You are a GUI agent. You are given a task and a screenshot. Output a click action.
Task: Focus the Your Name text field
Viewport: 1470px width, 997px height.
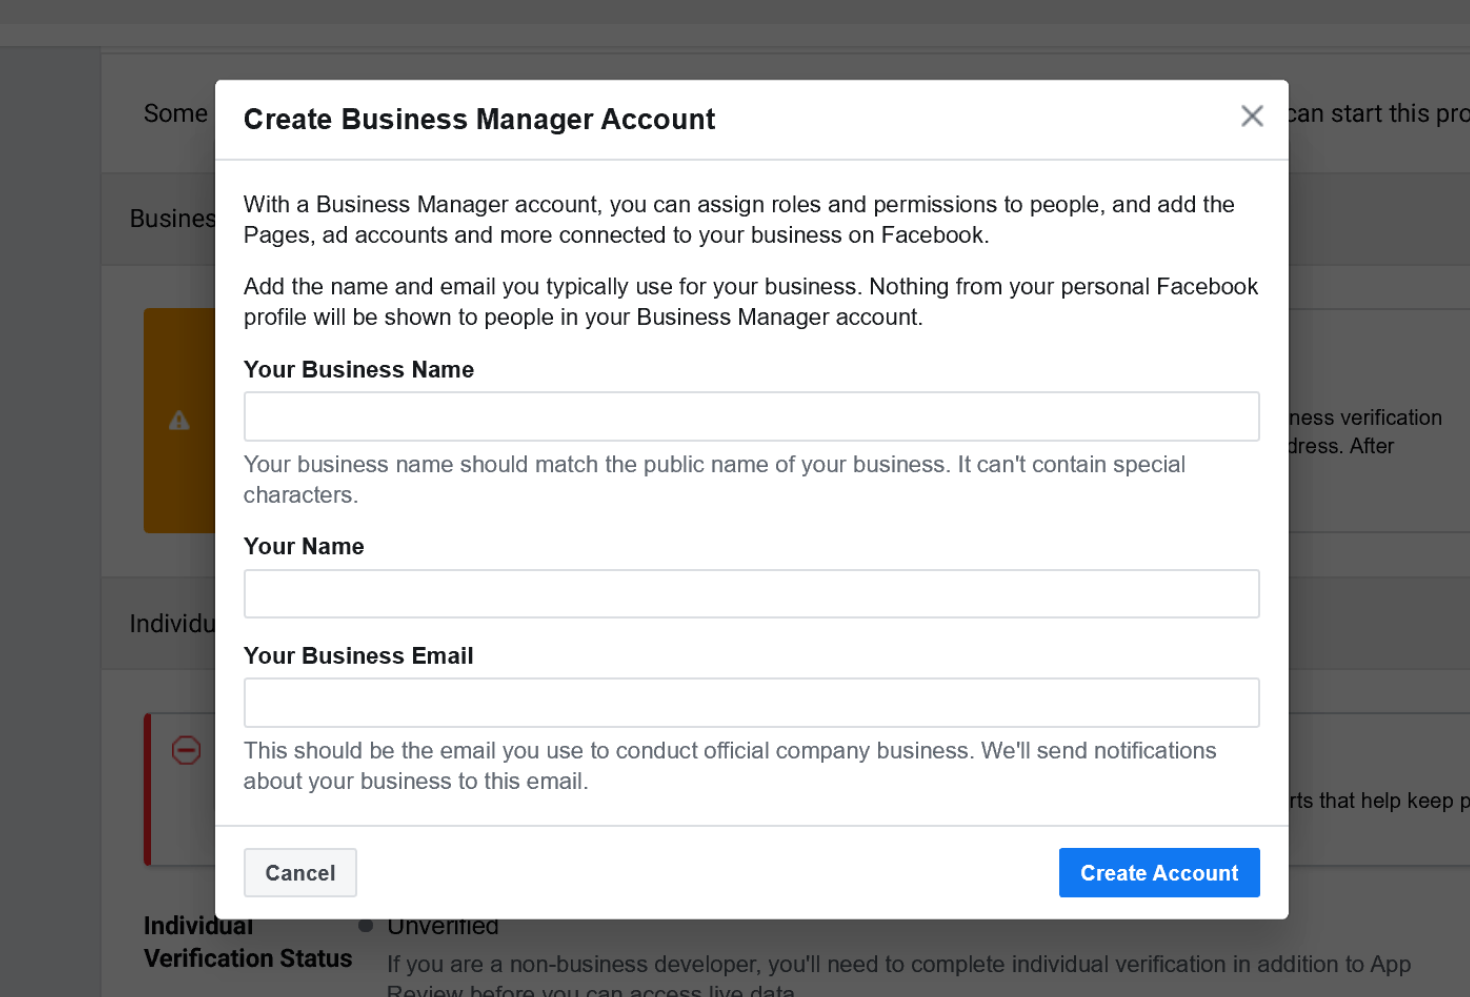pos(751,594)
